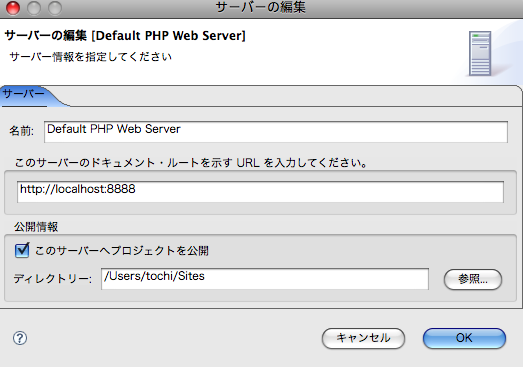This screenshot has height=367, width=523.
Task: Click the 参照... browse button
Action: [473, 279]
